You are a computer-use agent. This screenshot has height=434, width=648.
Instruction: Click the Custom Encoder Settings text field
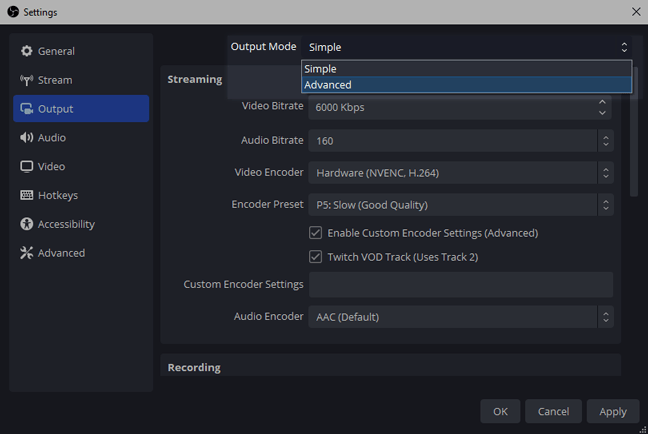pyautogui.click(x=460, y=285)
